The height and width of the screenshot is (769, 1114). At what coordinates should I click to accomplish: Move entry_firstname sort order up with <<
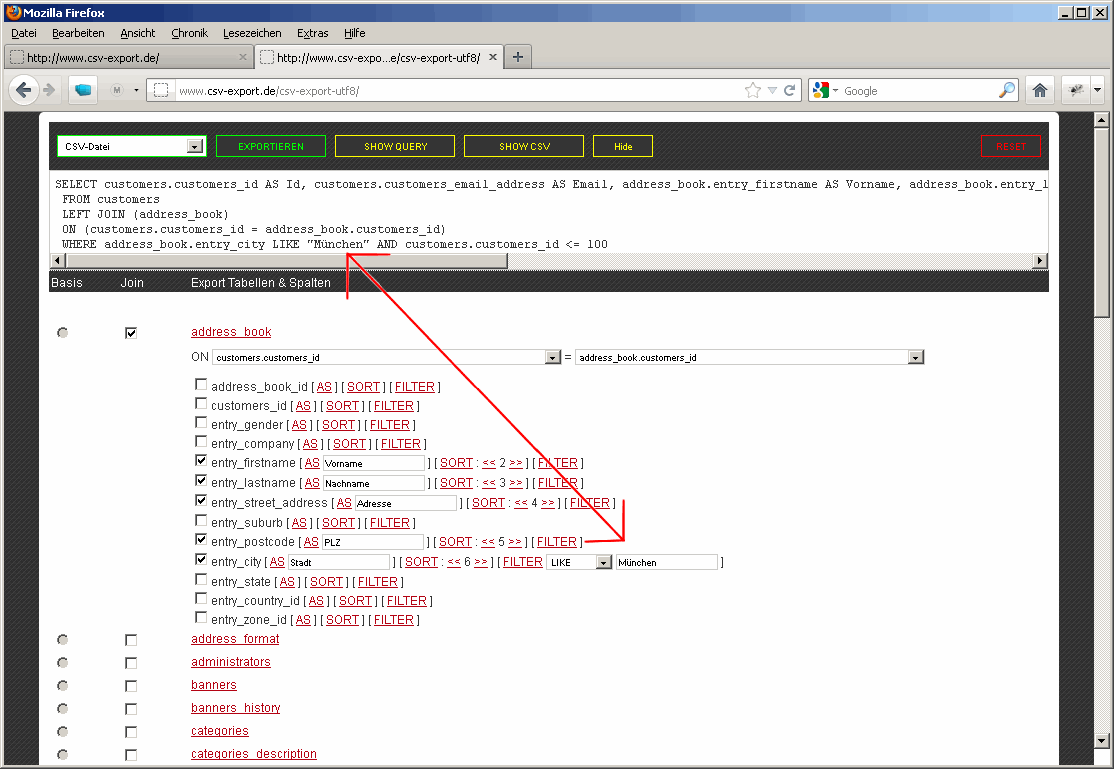coord(489,463)
